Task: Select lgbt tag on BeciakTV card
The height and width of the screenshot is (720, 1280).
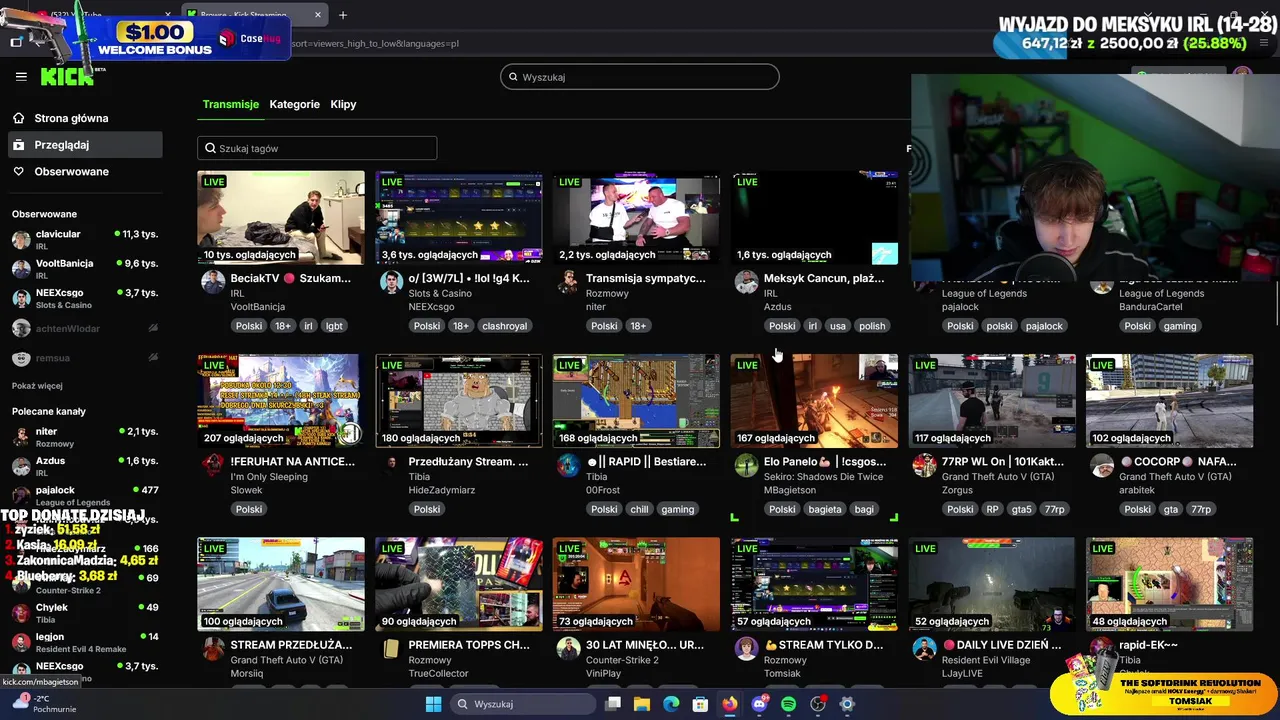Action: 334,326
